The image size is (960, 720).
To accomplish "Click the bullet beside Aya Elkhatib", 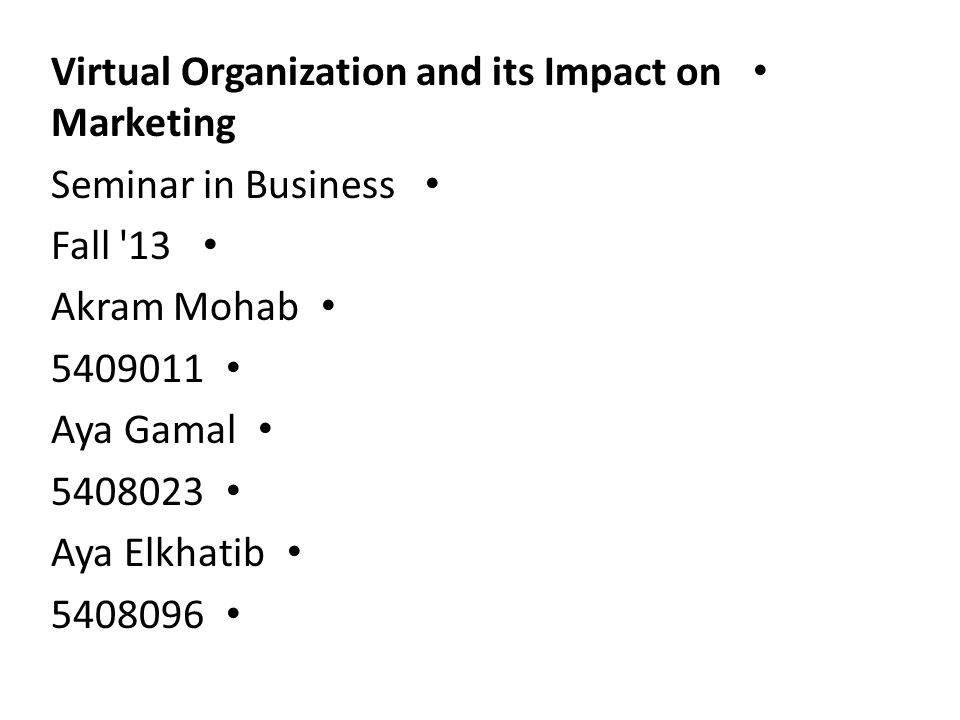I will (x=294, y=552).
